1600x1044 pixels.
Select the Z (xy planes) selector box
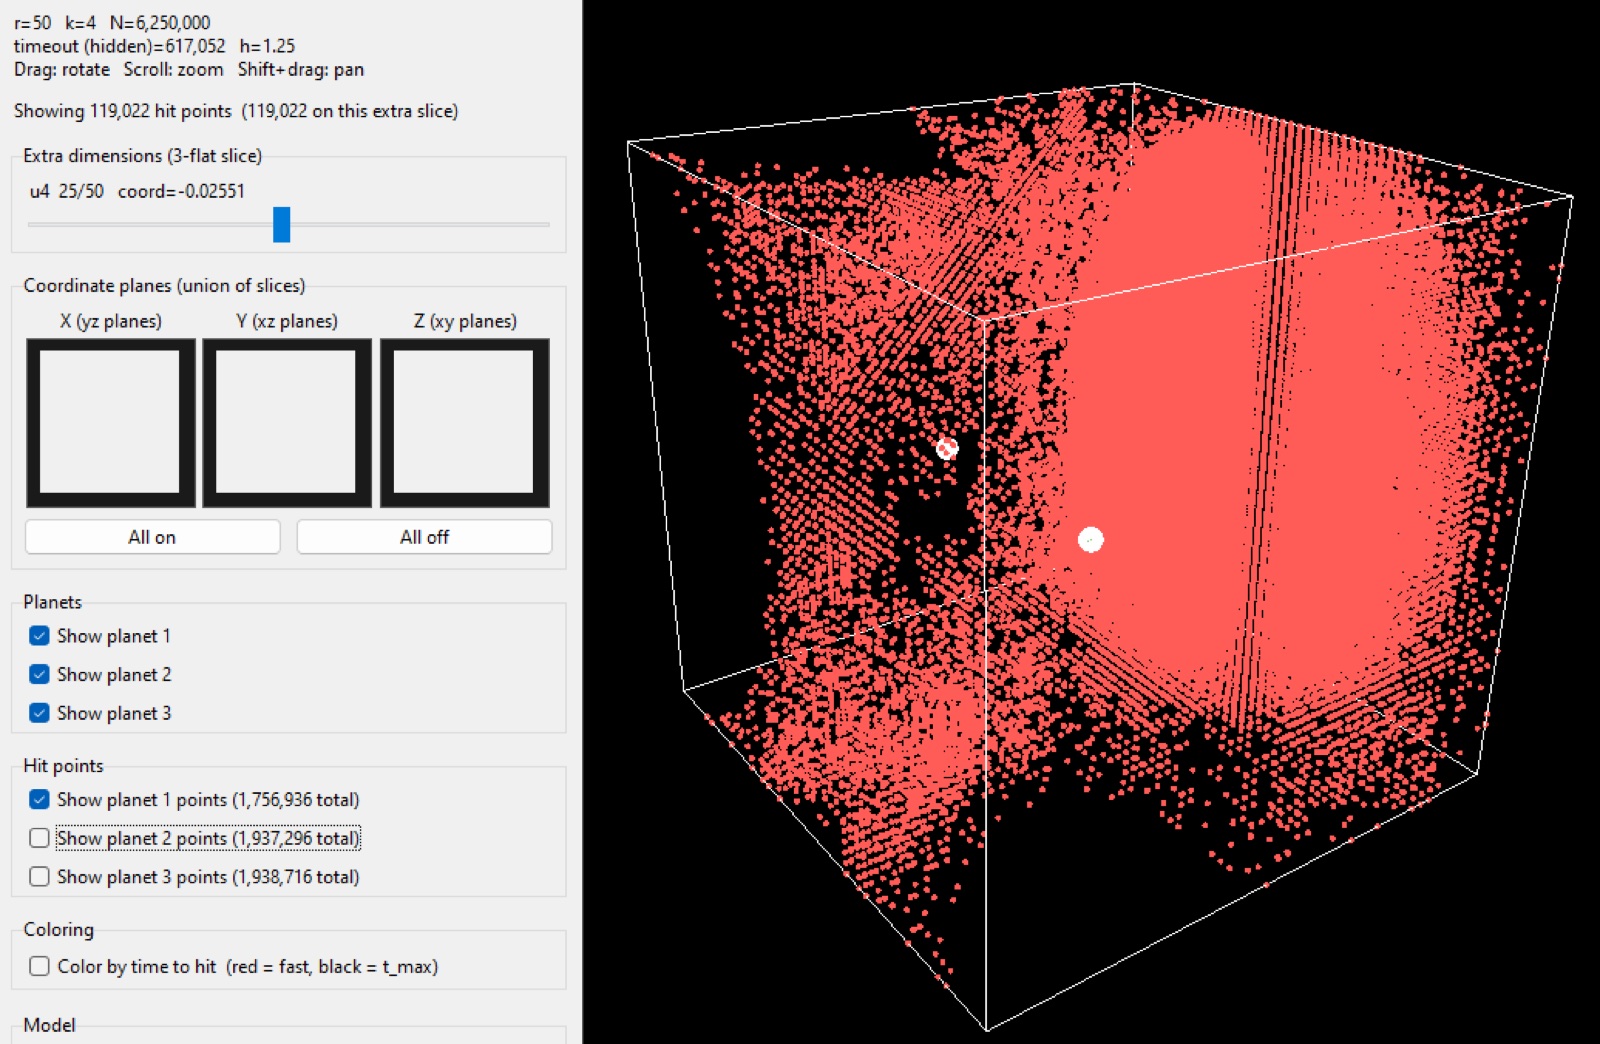(465, 422)
